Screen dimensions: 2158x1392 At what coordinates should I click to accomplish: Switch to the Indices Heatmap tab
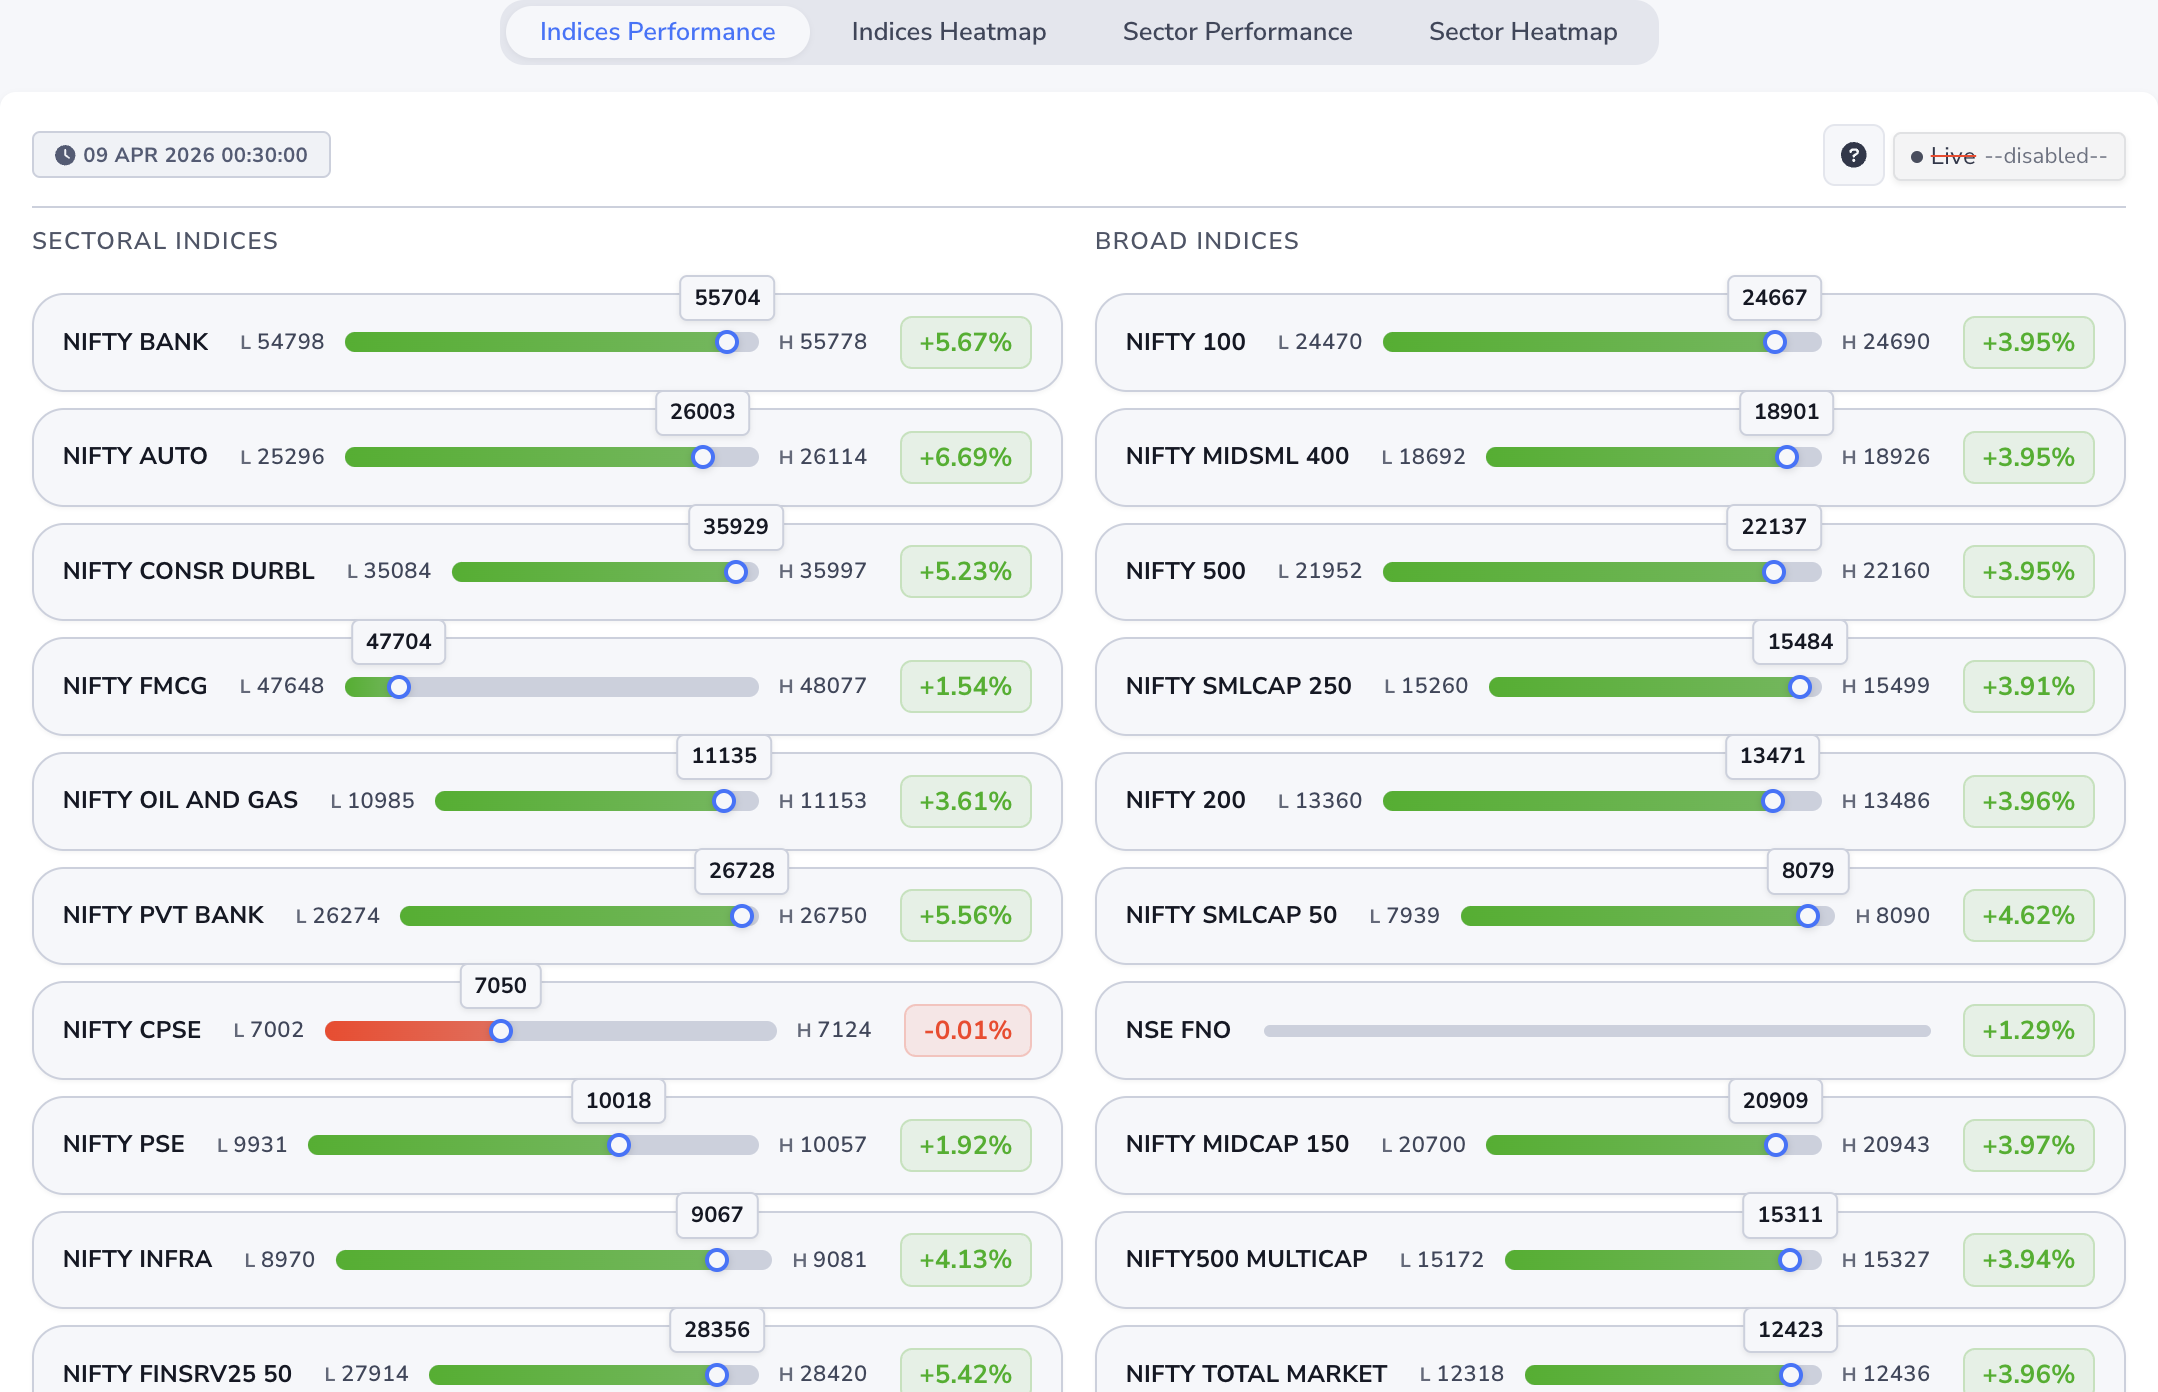[947, 31]
